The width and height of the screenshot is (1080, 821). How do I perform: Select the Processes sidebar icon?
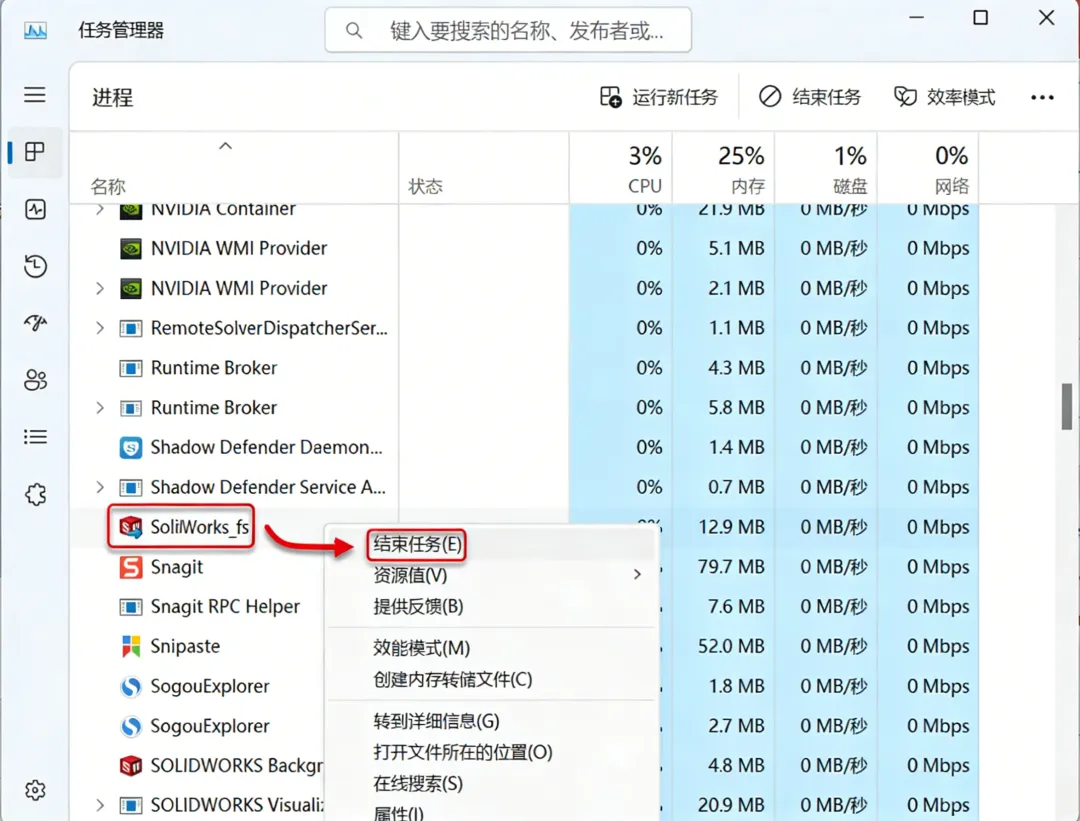point(34,152)
